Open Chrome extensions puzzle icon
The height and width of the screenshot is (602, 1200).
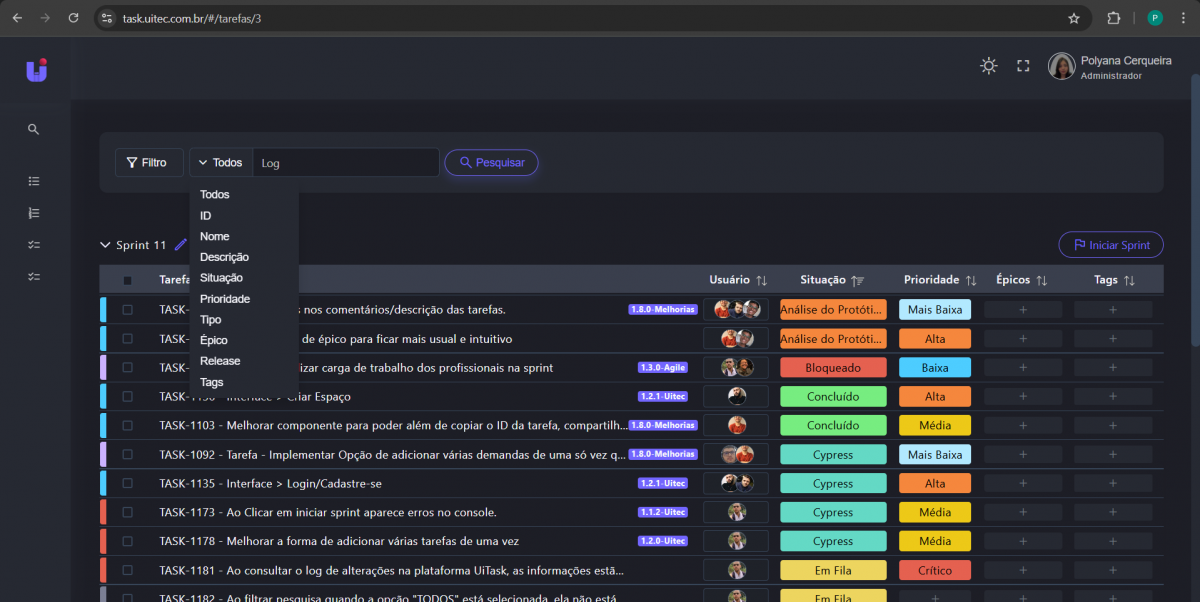click(x=1113, y=18)
